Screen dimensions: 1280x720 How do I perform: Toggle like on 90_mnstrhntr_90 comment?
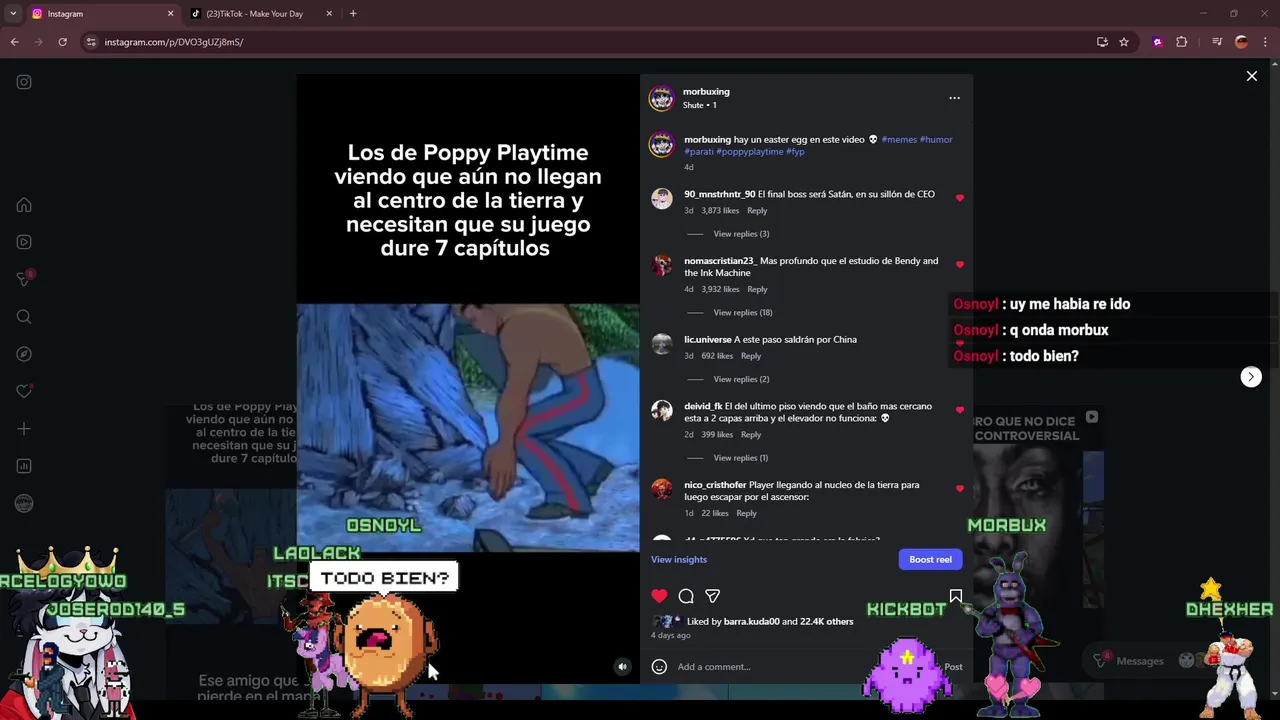[960, 198]
